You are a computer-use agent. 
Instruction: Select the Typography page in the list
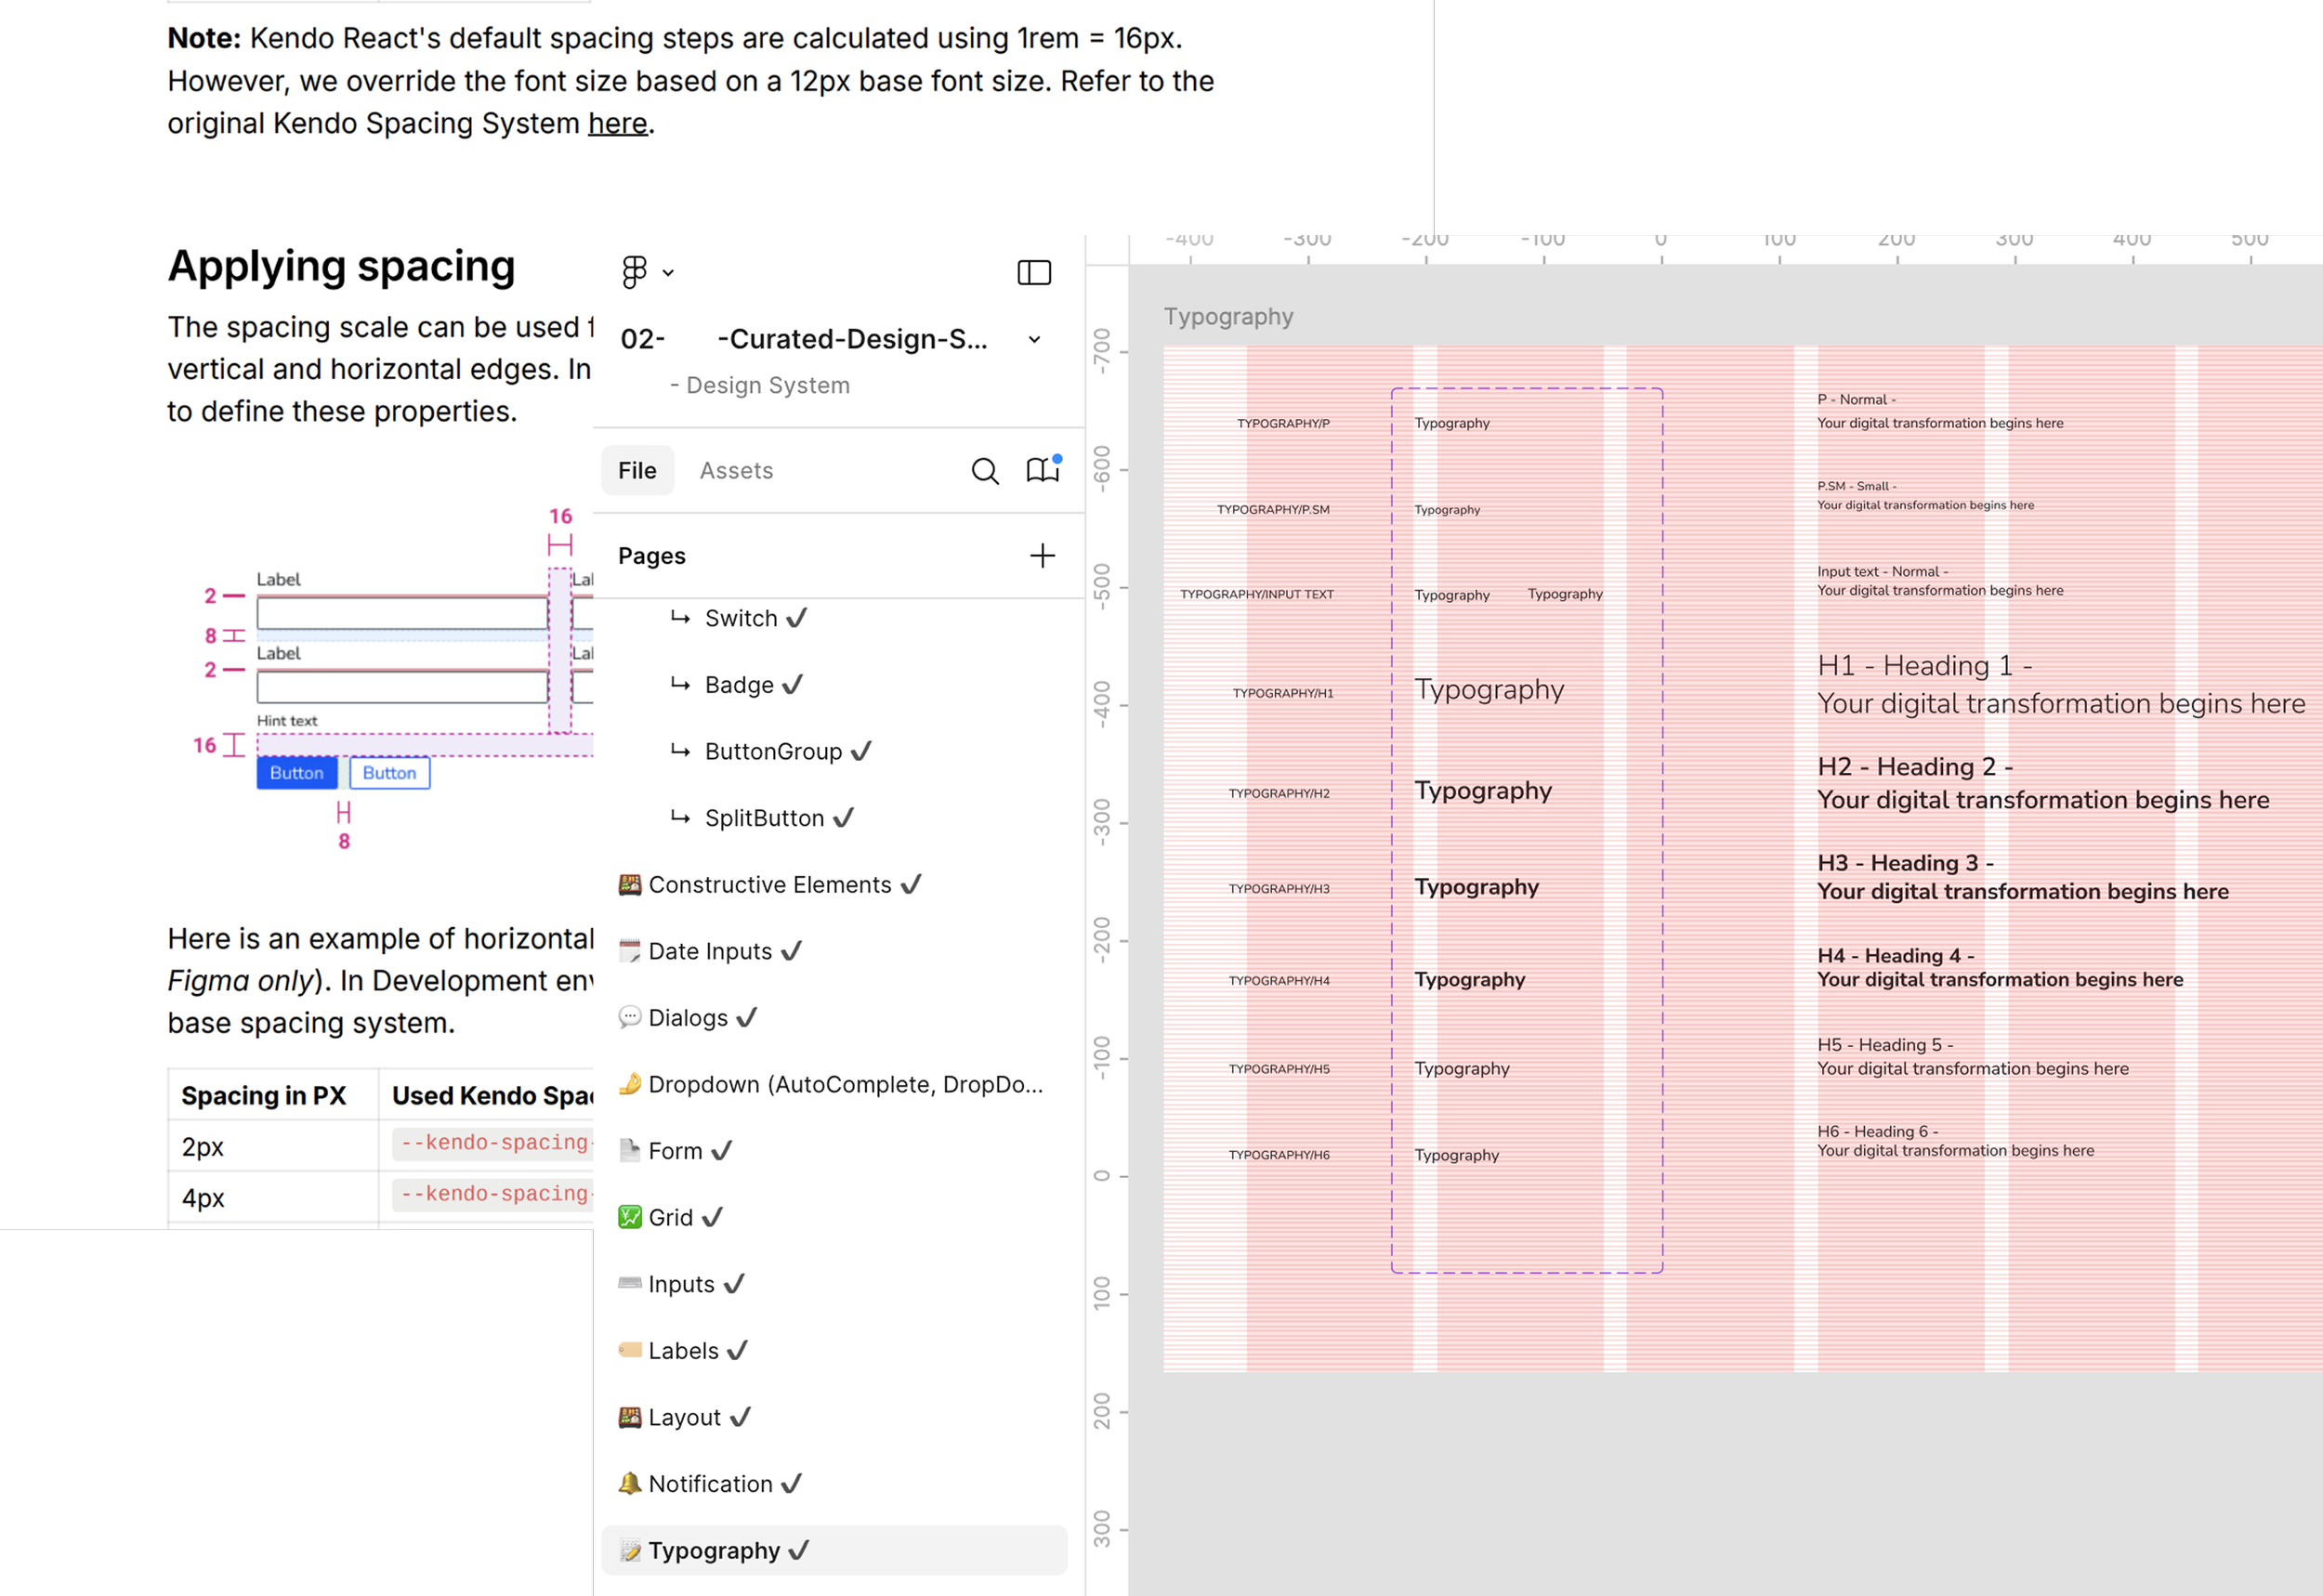pos(714,1550)
